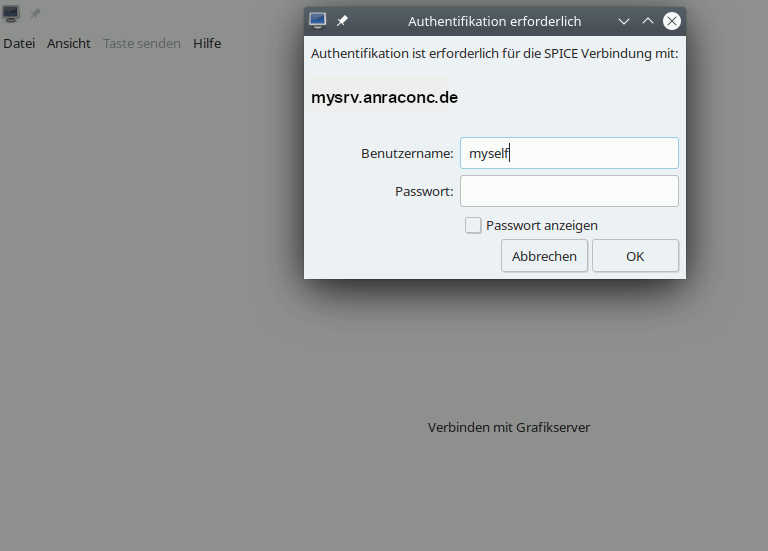Viewport: 768px width, 551px height.
Task: Click the mysrv.anraconc.de server name
Action: click(384, 97)
